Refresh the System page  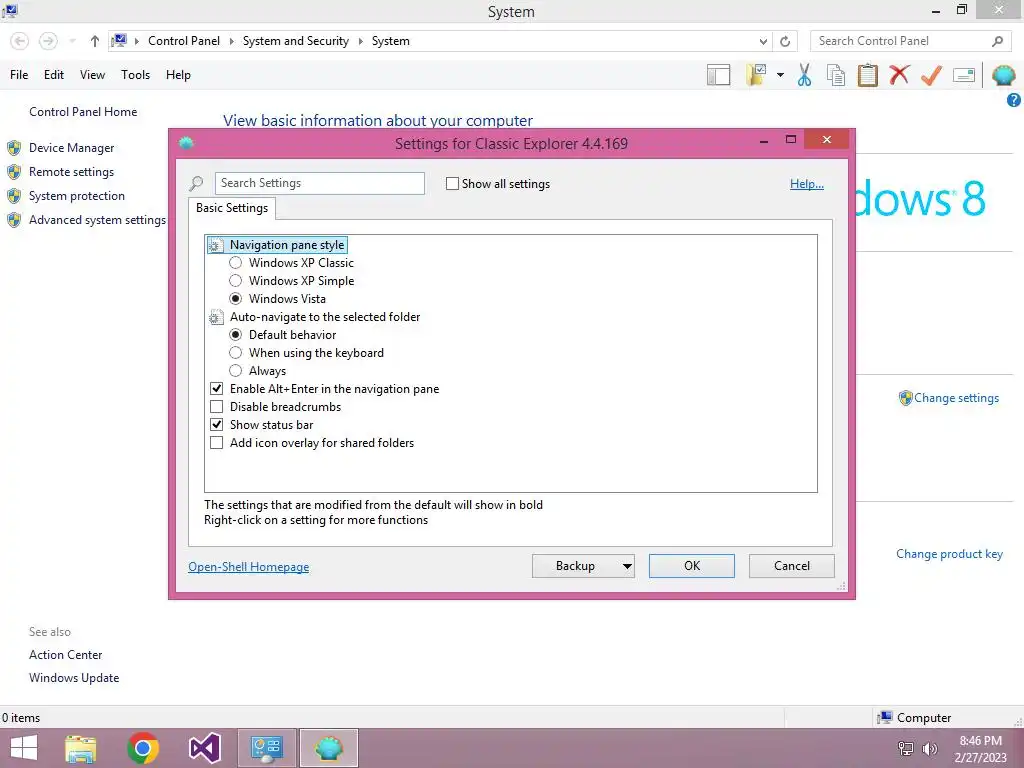(785, 41)
